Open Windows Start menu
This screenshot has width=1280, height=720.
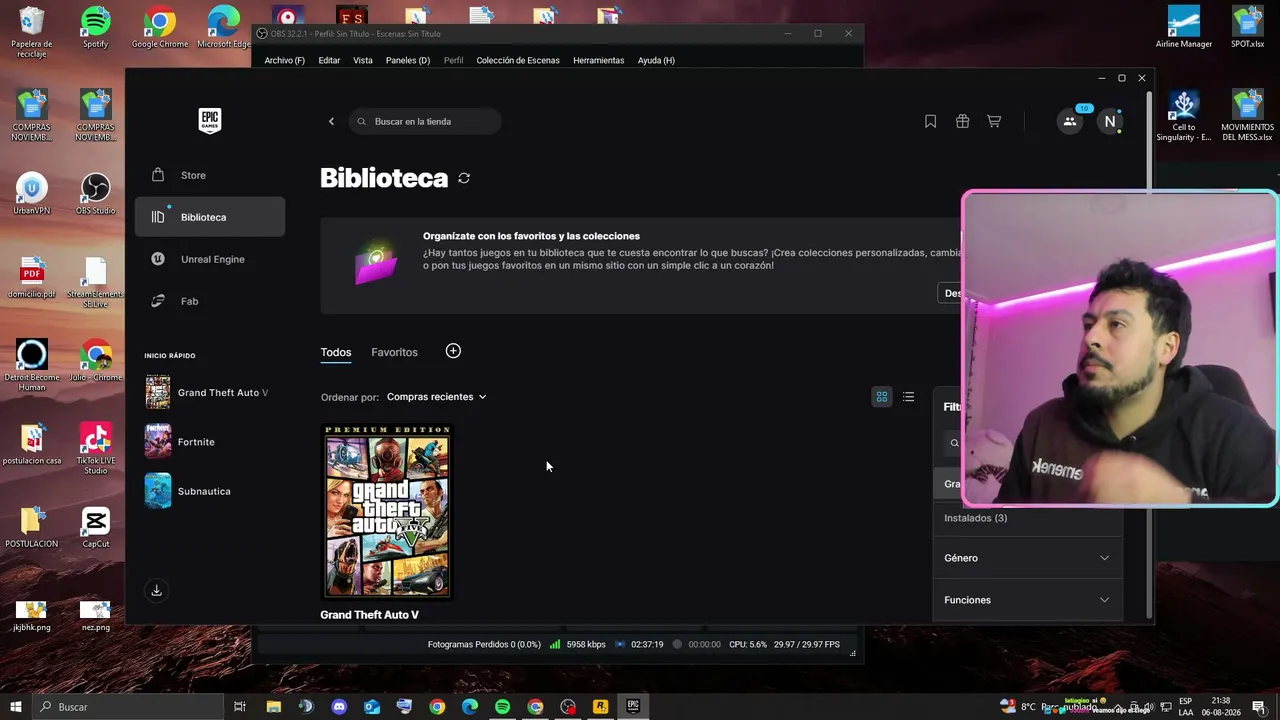16,707
